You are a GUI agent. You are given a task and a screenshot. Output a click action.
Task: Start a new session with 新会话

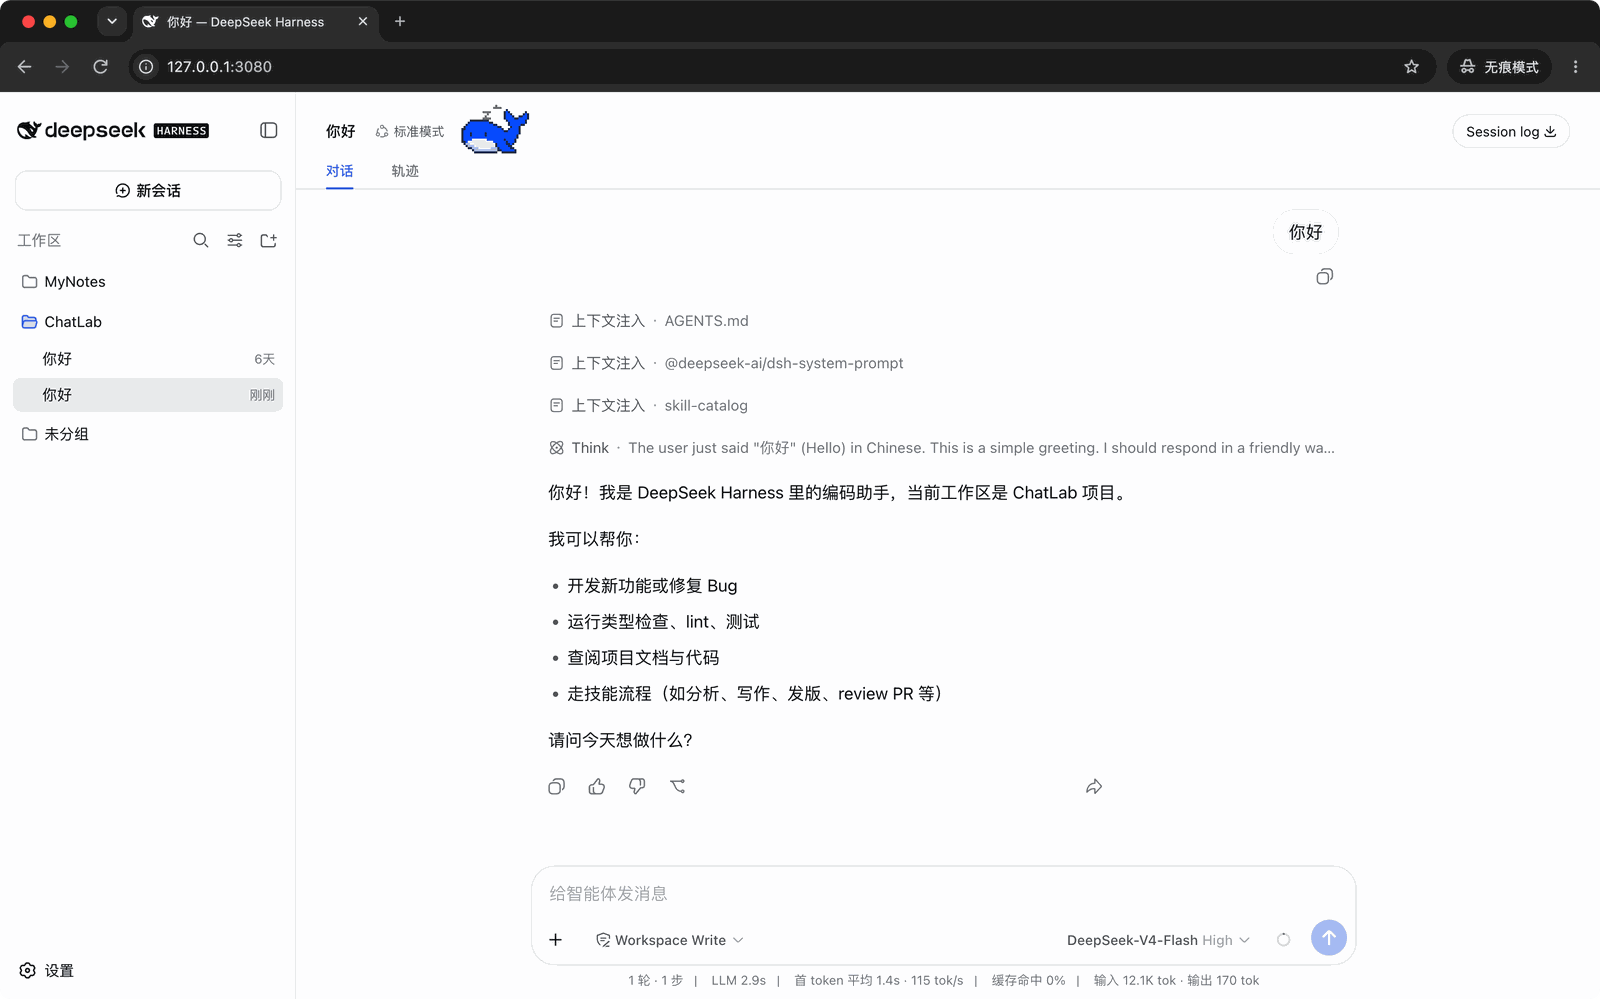point(148,191)
